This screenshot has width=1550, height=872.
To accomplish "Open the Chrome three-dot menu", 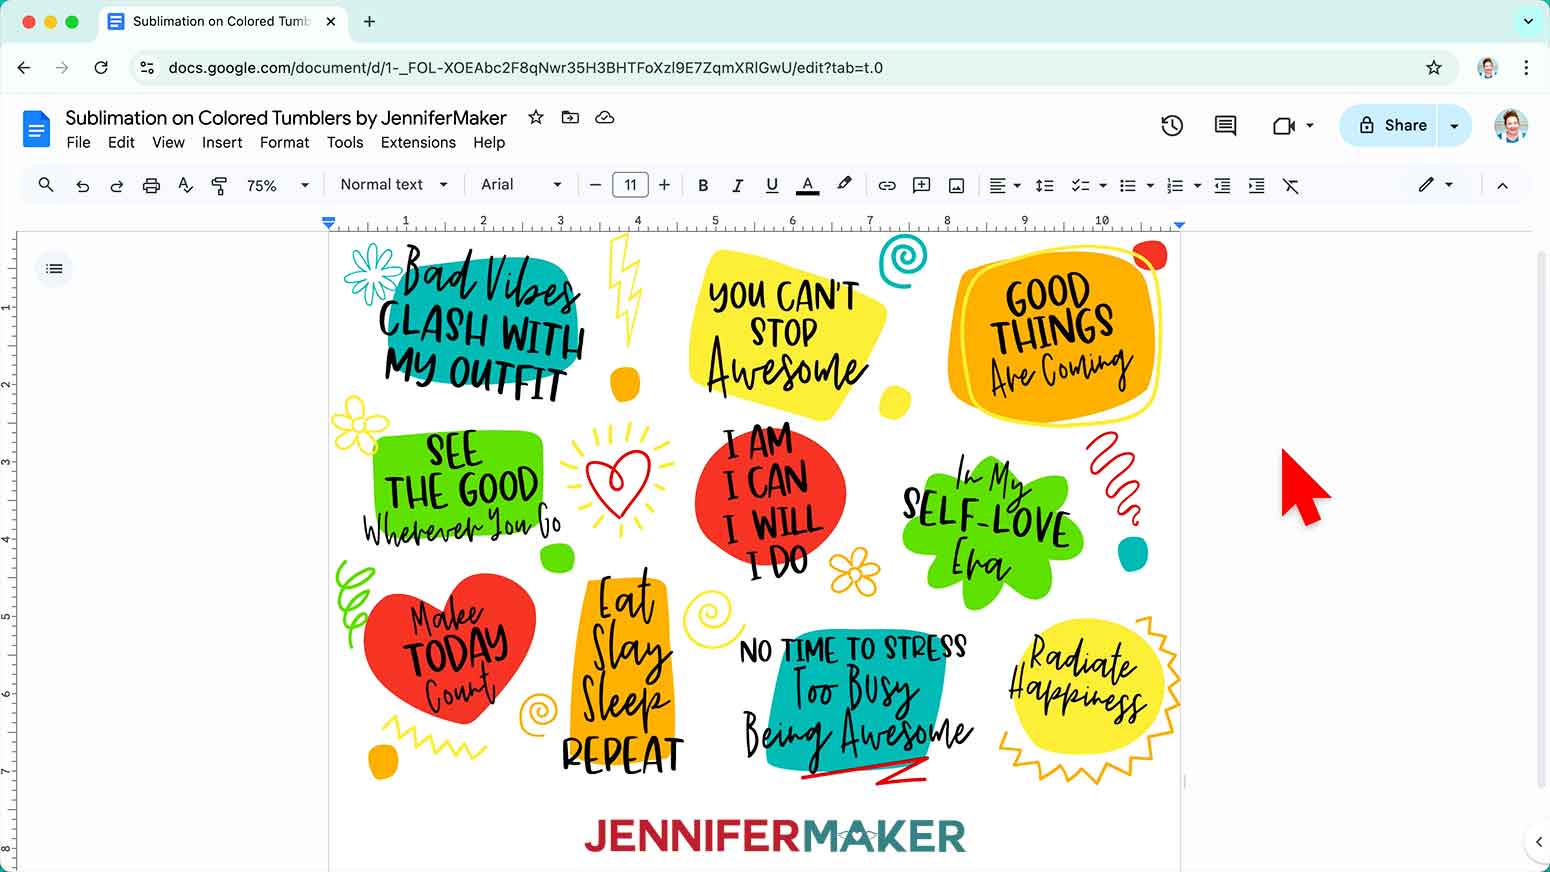I will (1526, 68).
